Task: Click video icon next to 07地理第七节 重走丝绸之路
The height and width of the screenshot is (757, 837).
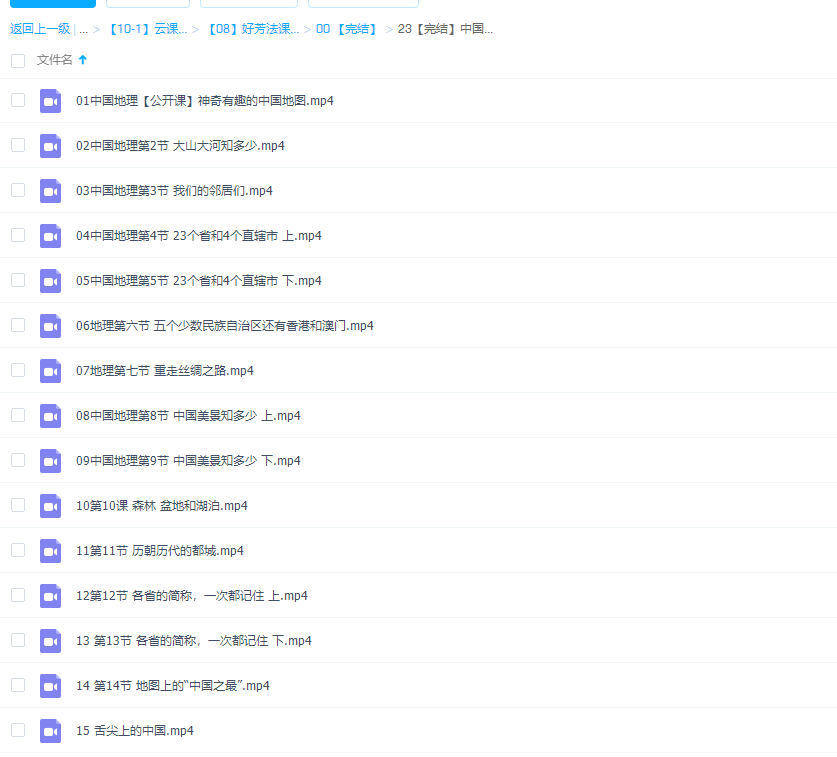Action: click(x=50, y=371)
